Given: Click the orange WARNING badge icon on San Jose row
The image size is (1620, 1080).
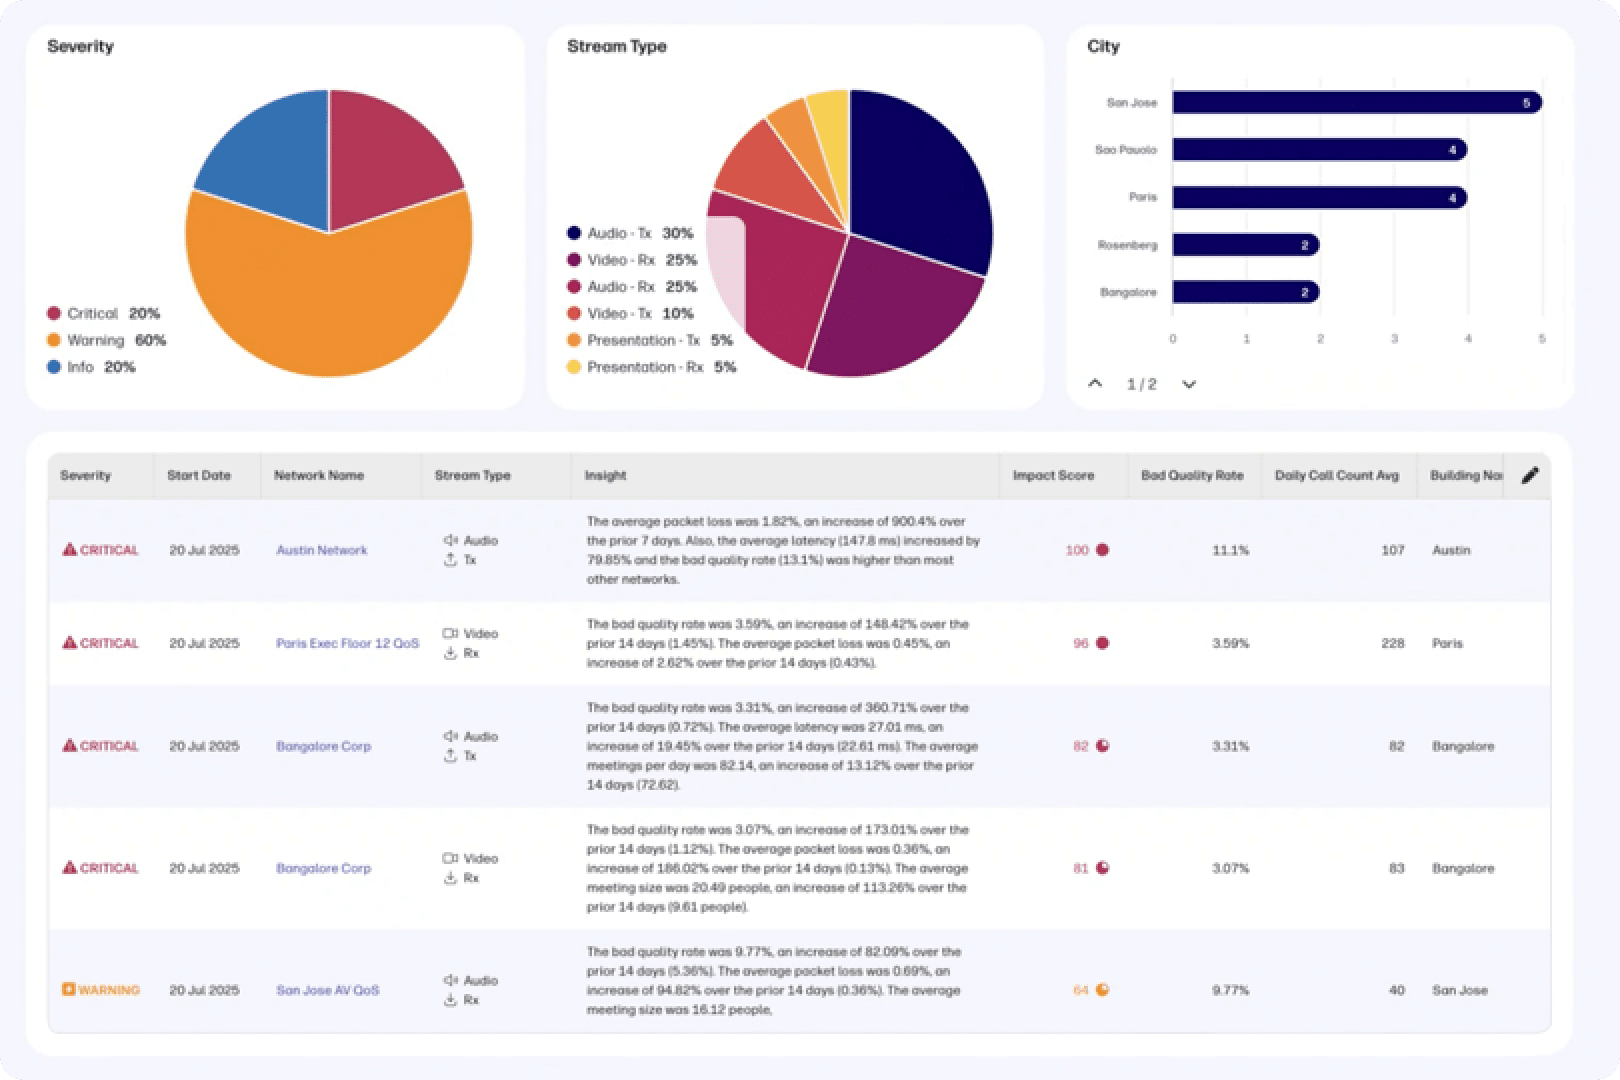Looking at the screenshot, I should (x=69, y=989).
